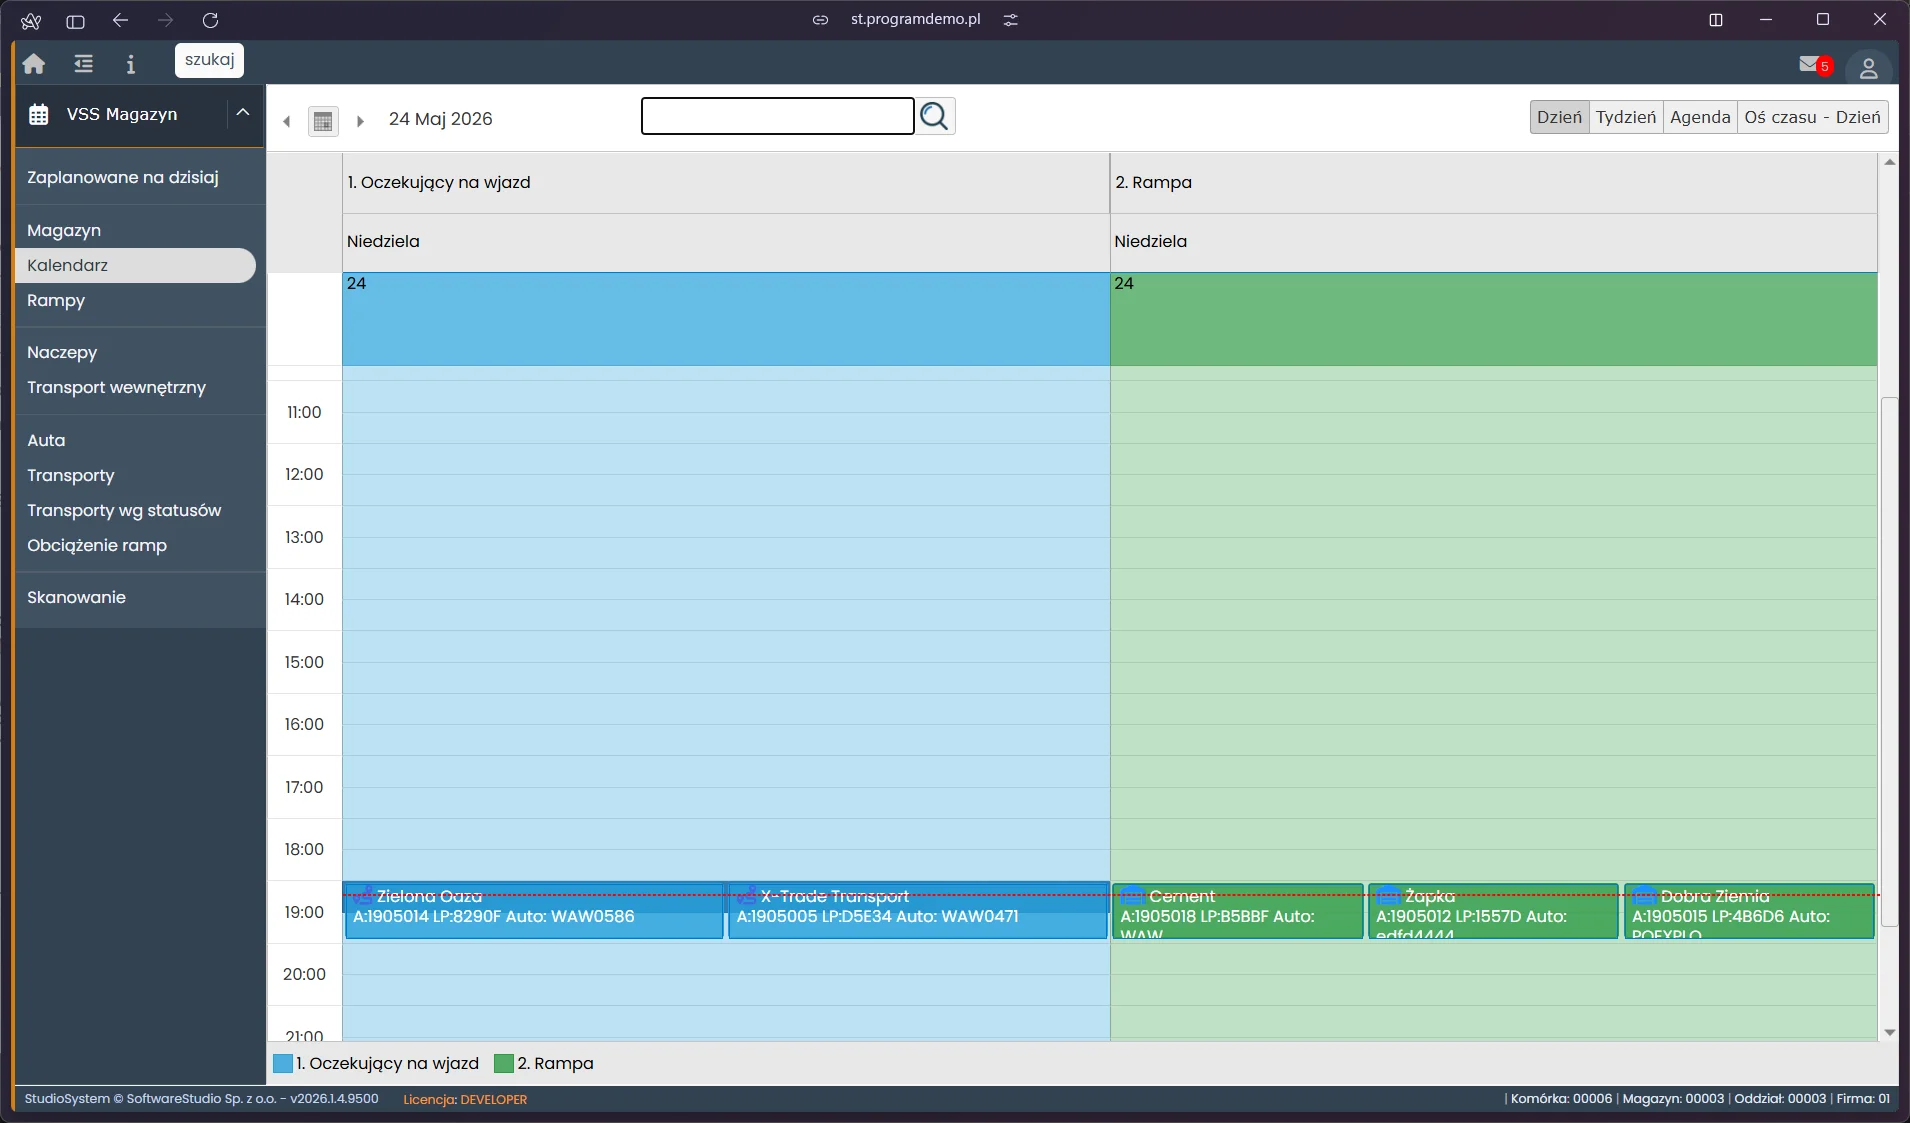
Task: Click in the calendar search field
Action: [777, 116]
